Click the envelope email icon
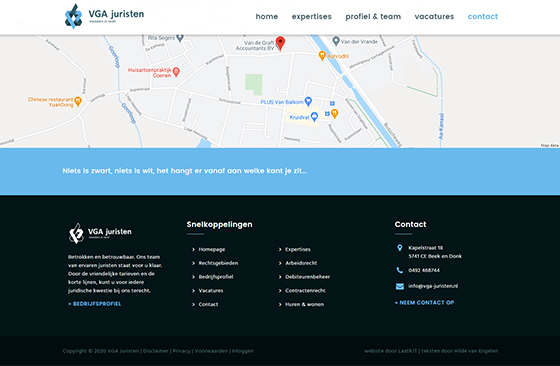 coord(400,286)
